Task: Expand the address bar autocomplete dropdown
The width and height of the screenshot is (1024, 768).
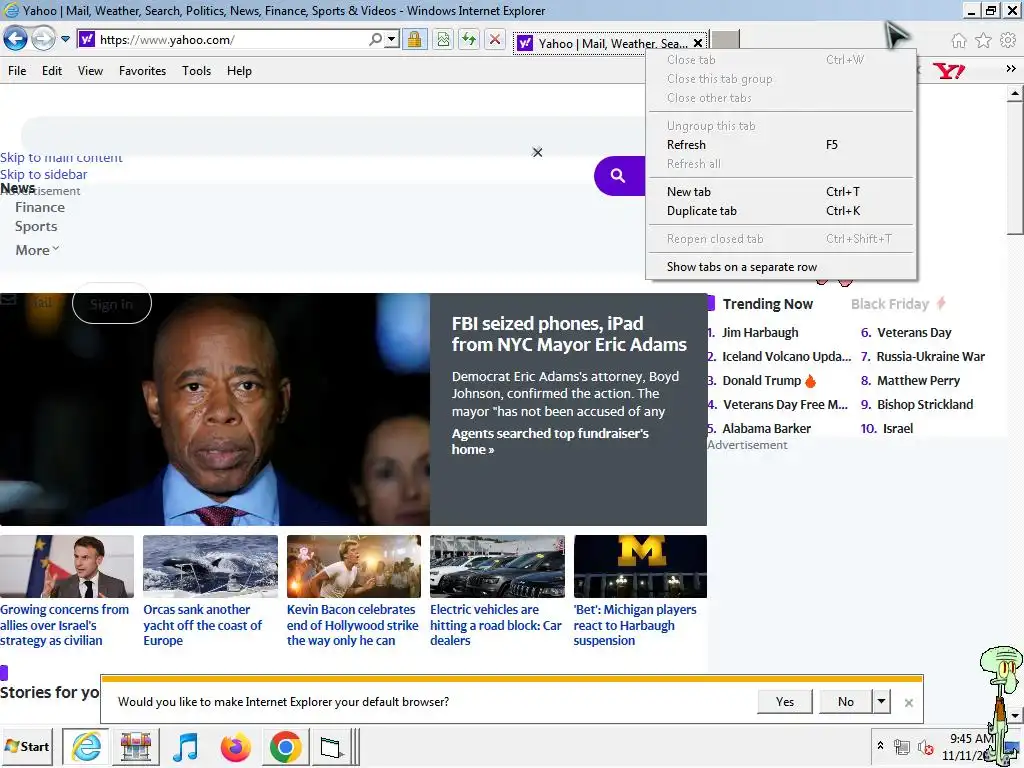Action: click(x=391, y=39)
